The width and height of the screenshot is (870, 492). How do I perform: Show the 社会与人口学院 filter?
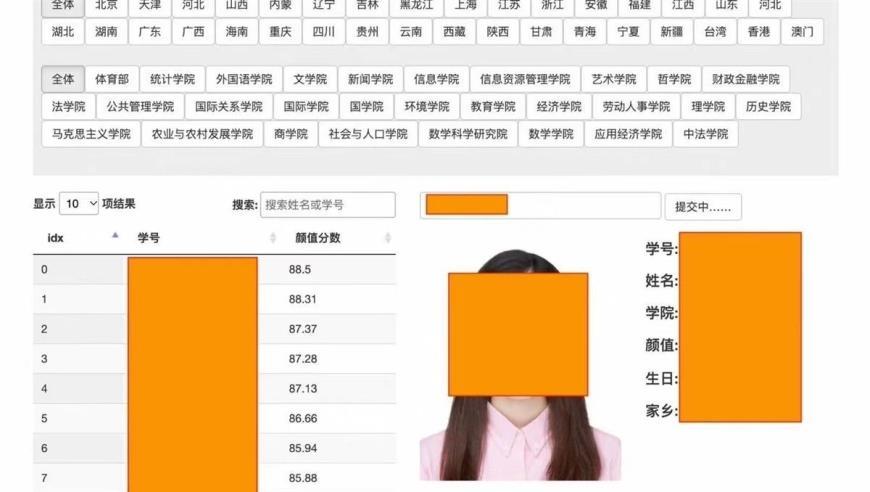pos(368,134)
